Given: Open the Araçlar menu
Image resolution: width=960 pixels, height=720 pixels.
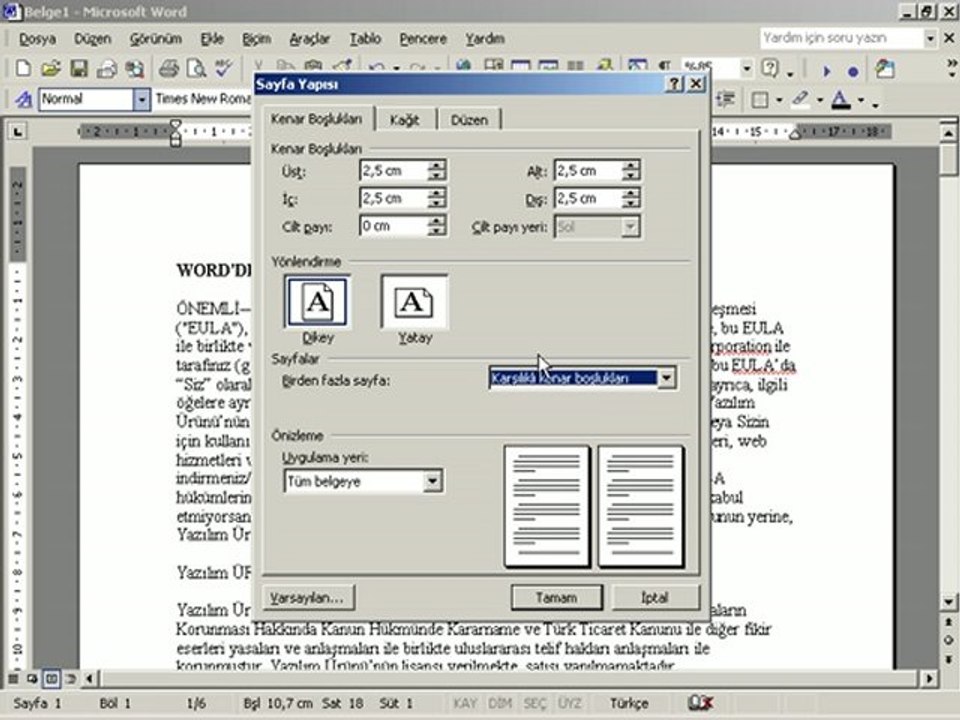Looking at the screenshot, I should [309, 39].
